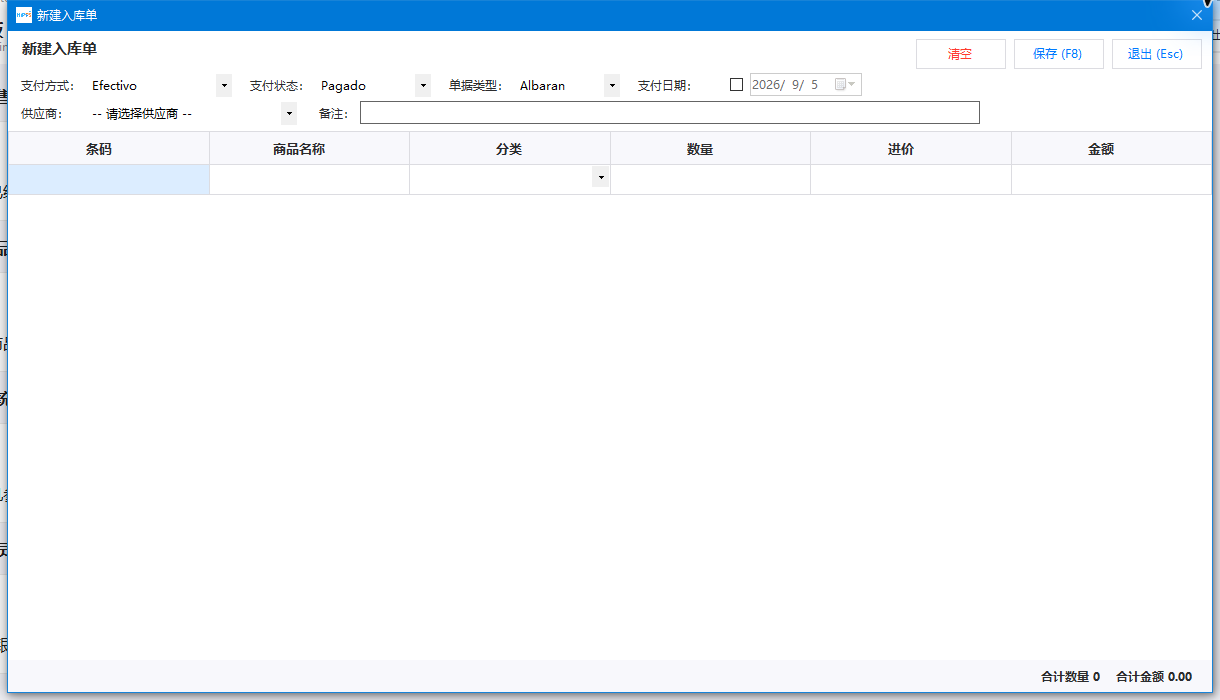Click the 备注 remarks input field
Viewport: 1220px width, 700px height.
(670, 113)
